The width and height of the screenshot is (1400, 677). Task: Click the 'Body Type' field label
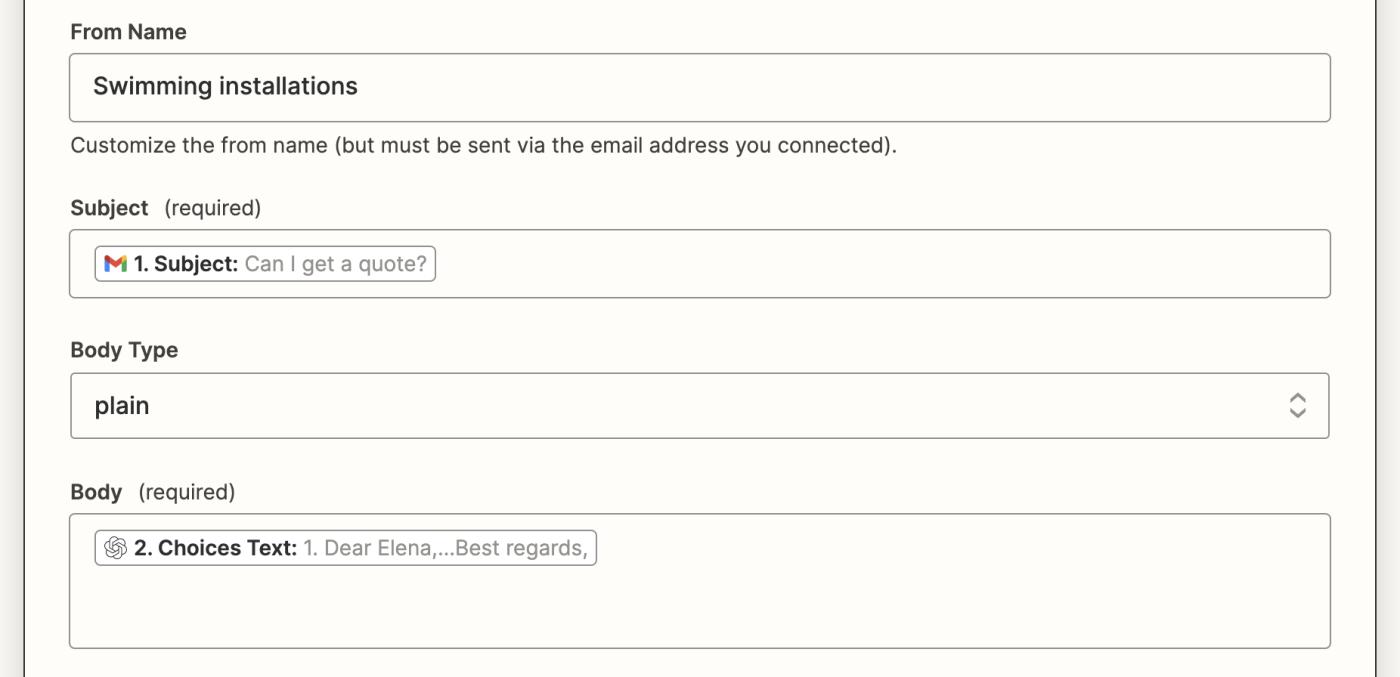pyautogui.click(x=124, y=350)
